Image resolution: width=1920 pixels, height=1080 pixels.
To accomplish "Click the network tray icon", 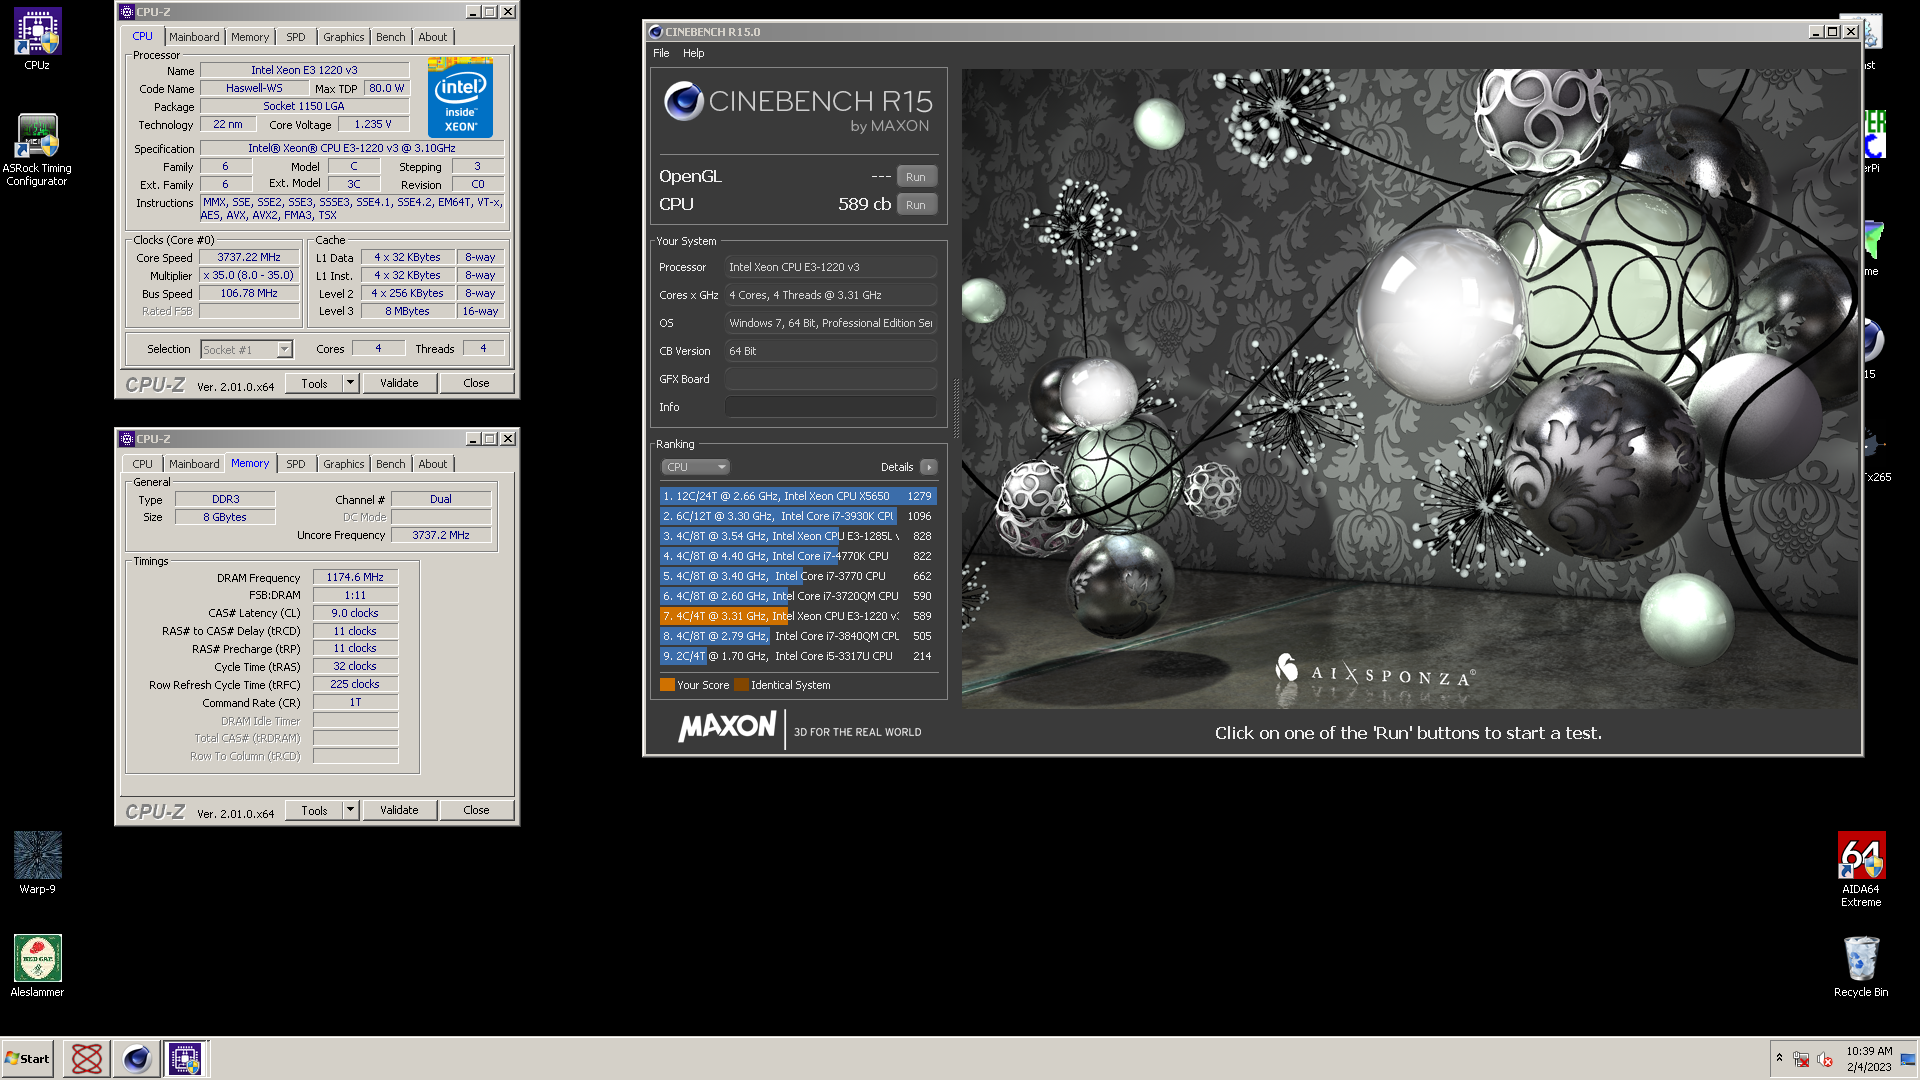I will tap(1801, 1059).
